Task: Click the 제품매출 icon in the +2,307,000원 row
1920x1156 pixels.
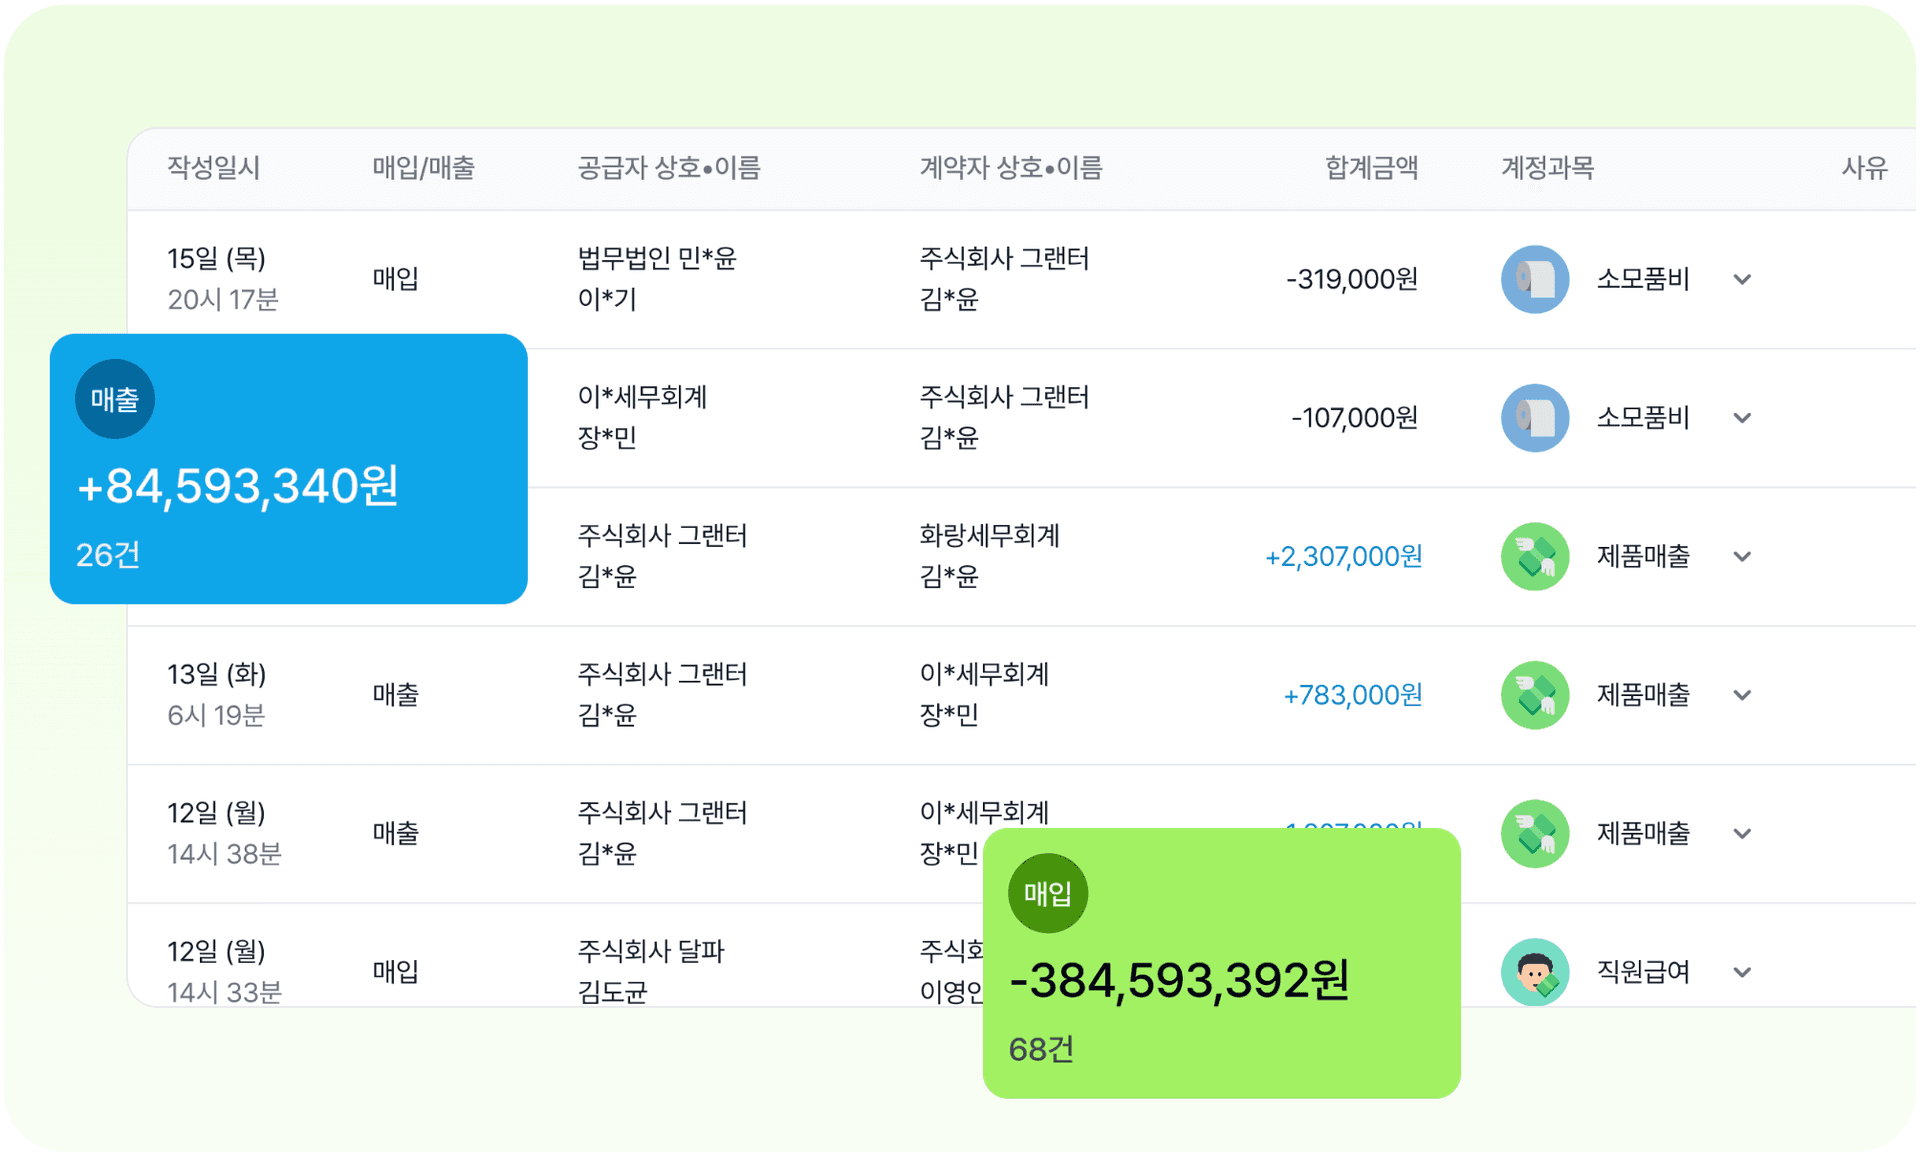Action: point(1534,556)
